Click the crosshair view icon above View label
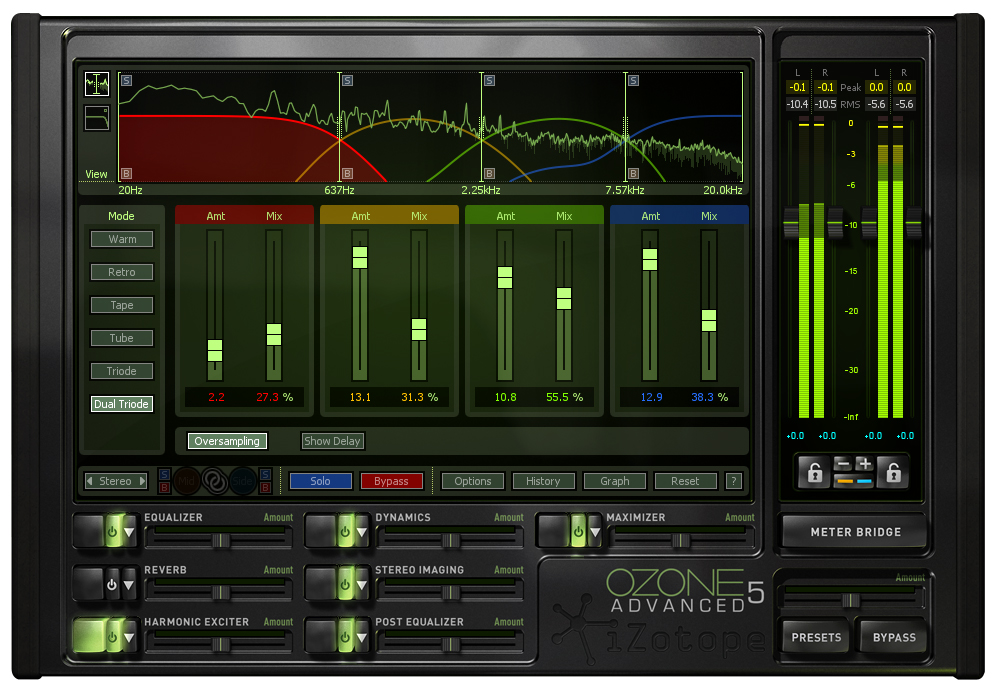This screenshot has height=692, width=997. [96, 85]
